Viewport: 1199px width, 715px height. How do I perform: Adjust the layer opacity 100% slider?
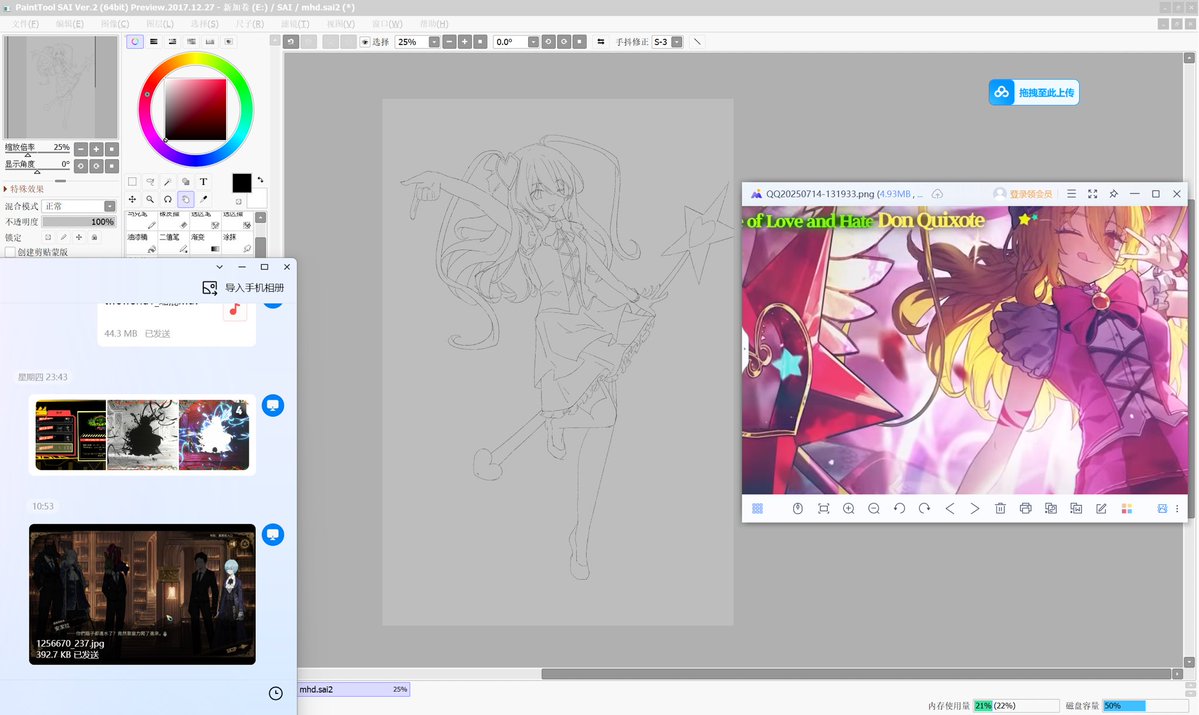[79, 222]
